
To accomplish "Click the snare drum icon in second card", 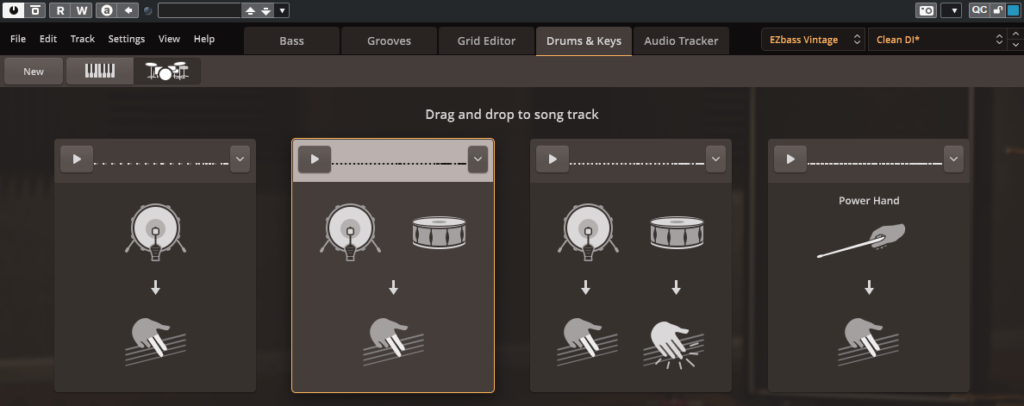I will coord(439,233).
